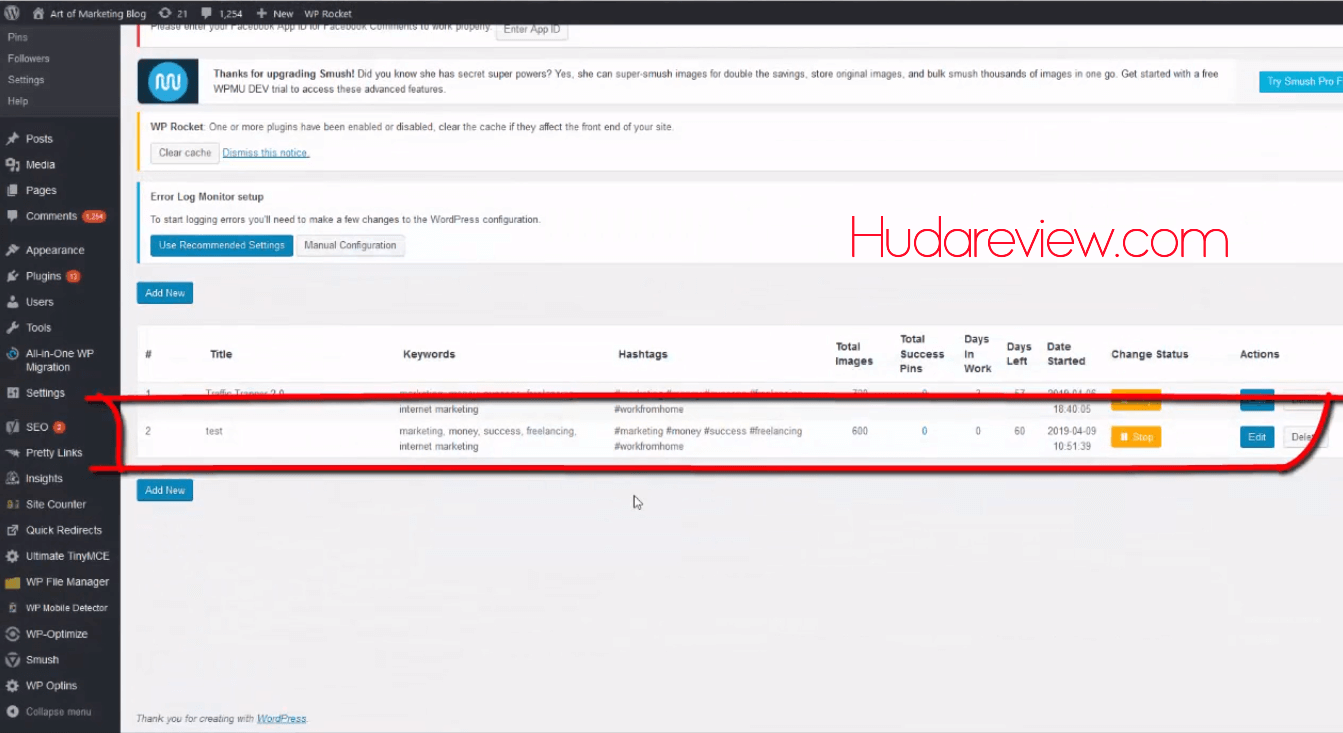Click the Comments icon in sidebar
The image size is (1343, 733).
tap(12, 216)
